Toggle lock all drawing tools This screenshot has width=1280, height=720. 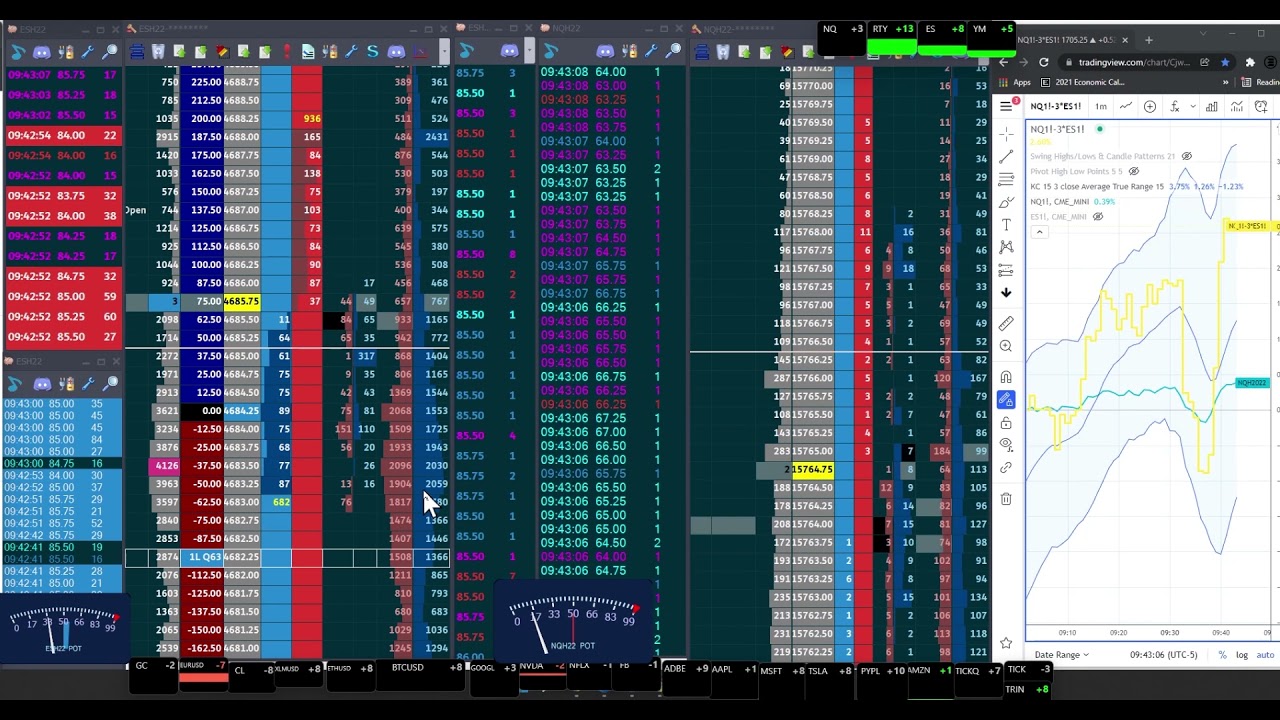pos(1006,422)
